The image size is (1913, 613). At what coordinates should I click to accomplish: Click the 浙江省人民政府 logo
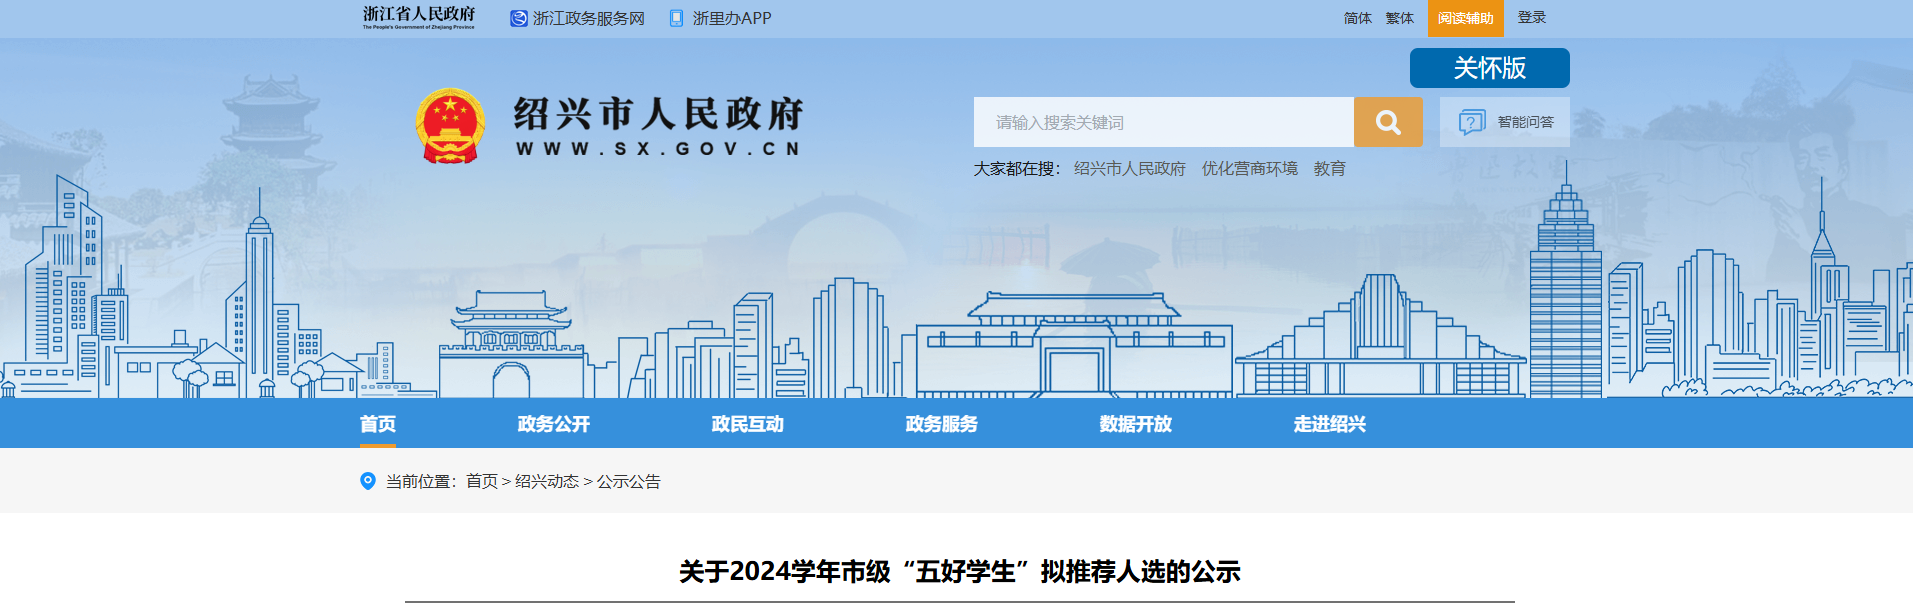419,17
